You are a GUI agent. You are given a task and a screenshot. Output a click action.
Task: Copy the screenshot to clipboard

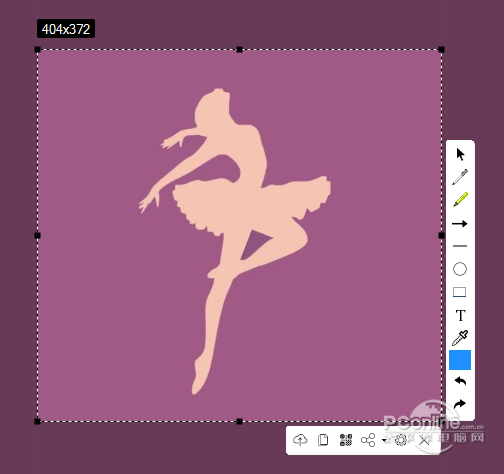point(323,440)
